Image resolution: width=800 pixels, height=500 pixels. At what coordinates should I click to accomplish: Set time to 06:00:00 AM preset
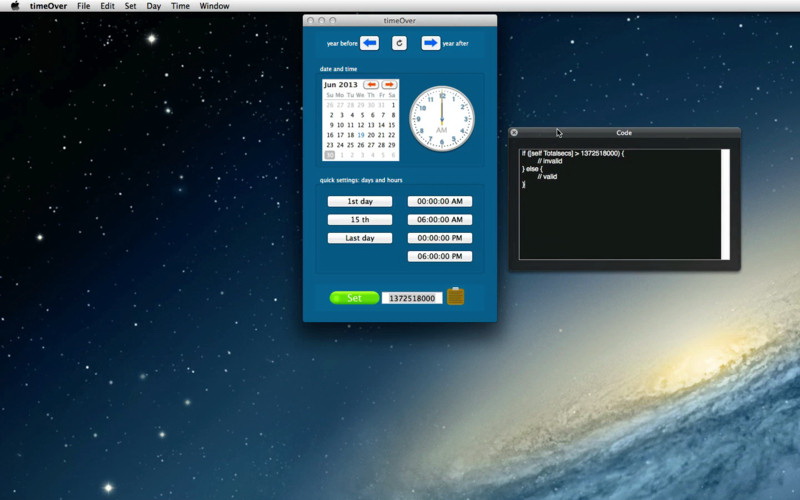[439, 220]
